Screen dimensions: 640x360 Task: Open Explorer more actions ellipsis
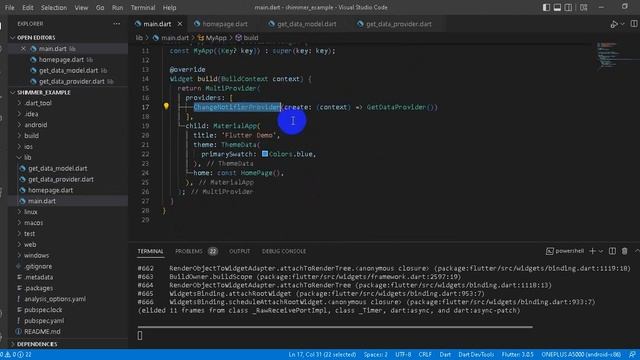point(117,24)
